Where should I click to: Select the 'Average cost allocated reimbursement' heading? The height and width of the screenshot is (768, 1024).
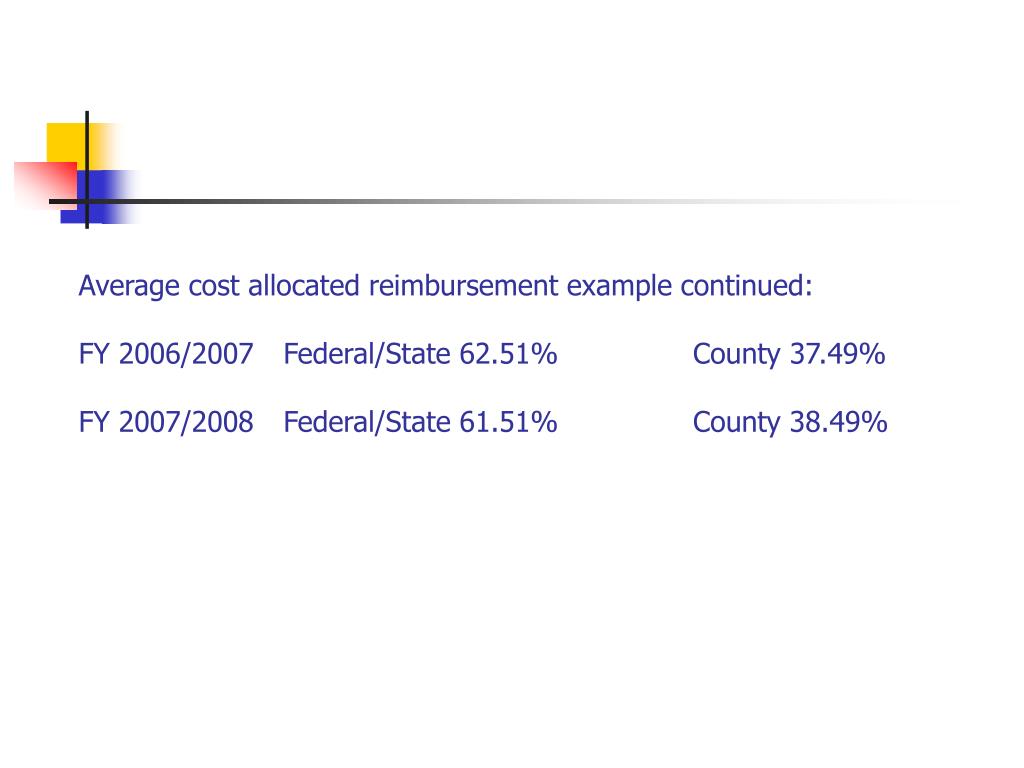(x=319, y=286)
